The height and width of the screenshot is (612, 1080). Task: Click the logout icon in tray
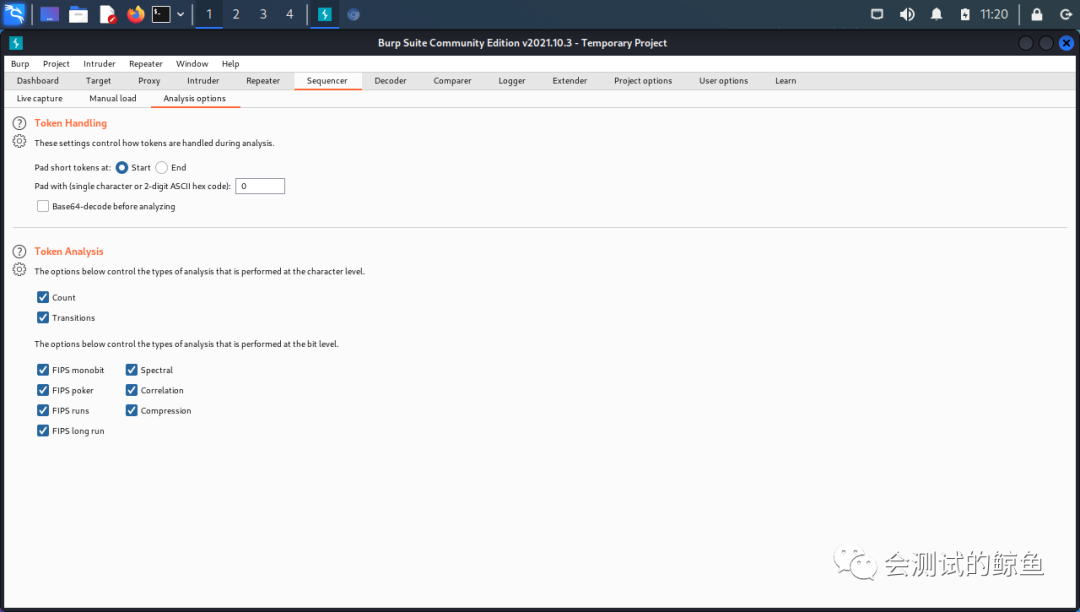(x=1066, y=14)
